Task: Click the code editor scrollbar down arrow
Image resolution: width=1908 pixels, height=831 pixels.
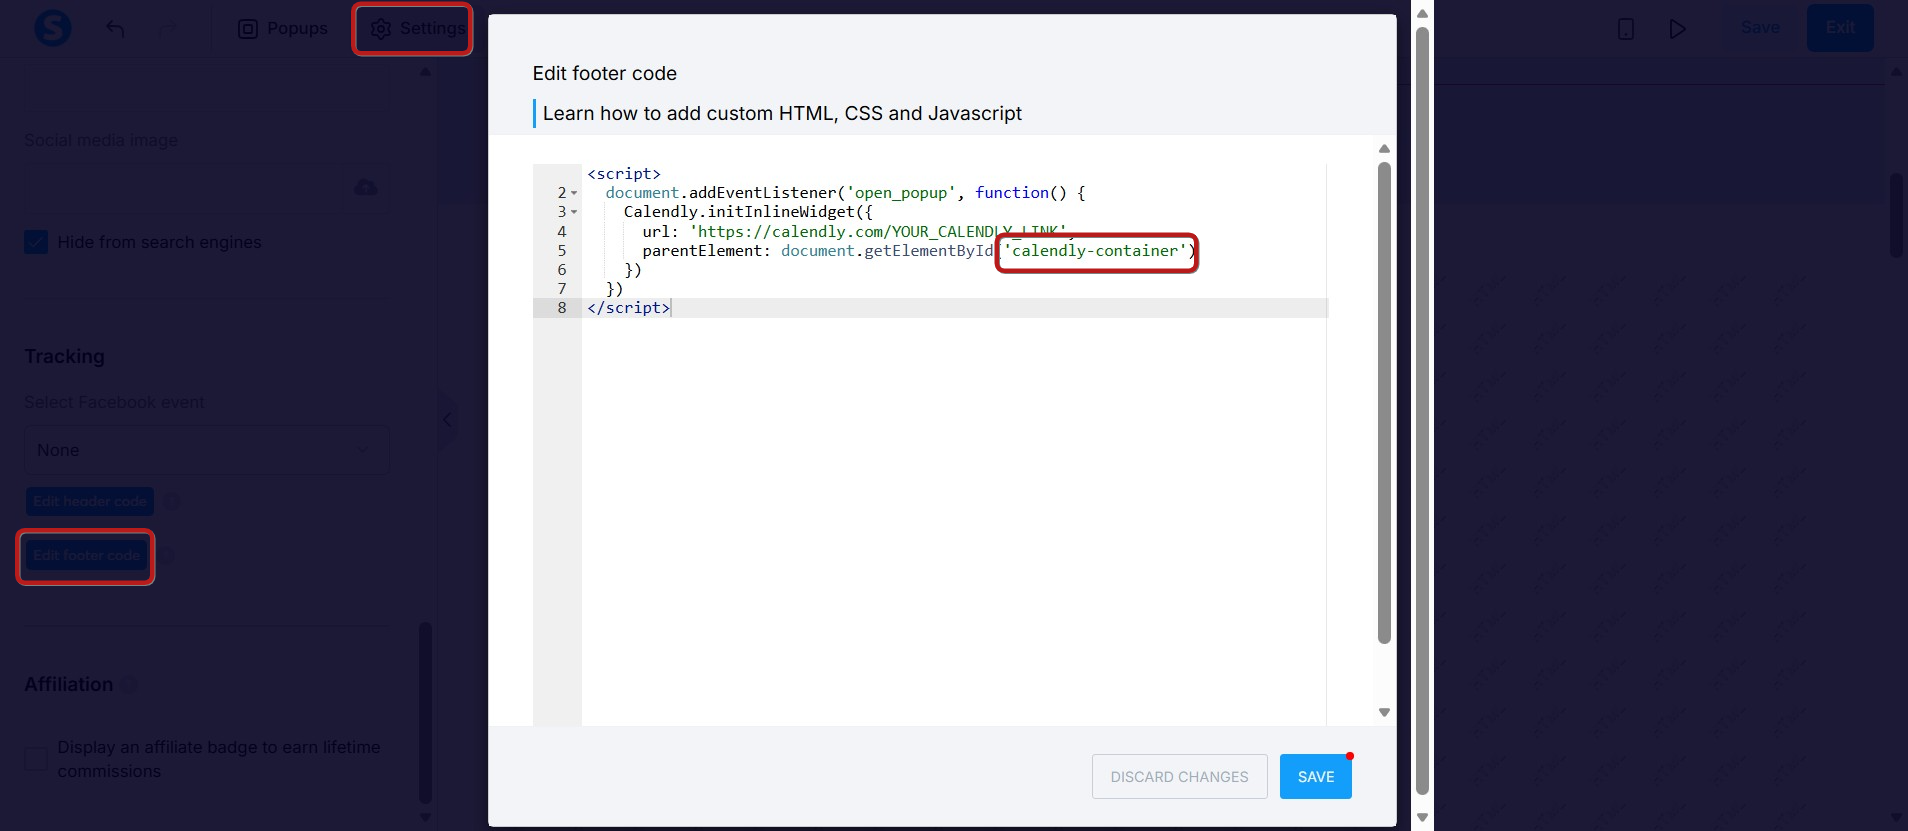Action: tap(1384, 713)
